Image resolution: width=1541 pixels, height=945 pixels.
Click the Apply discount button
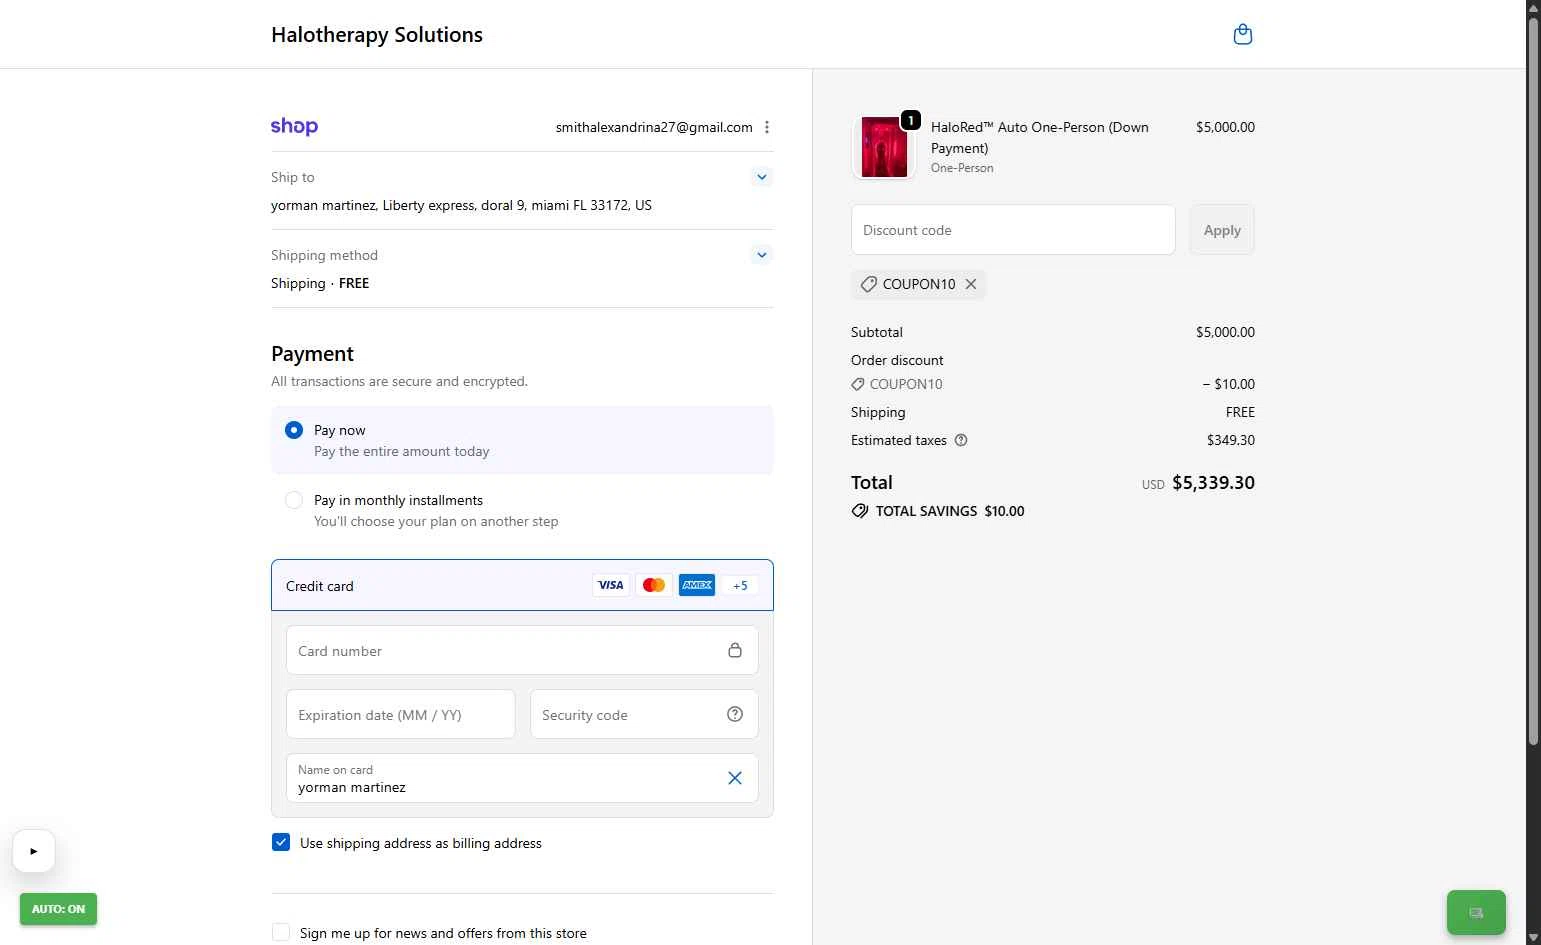pos(1222,230)
